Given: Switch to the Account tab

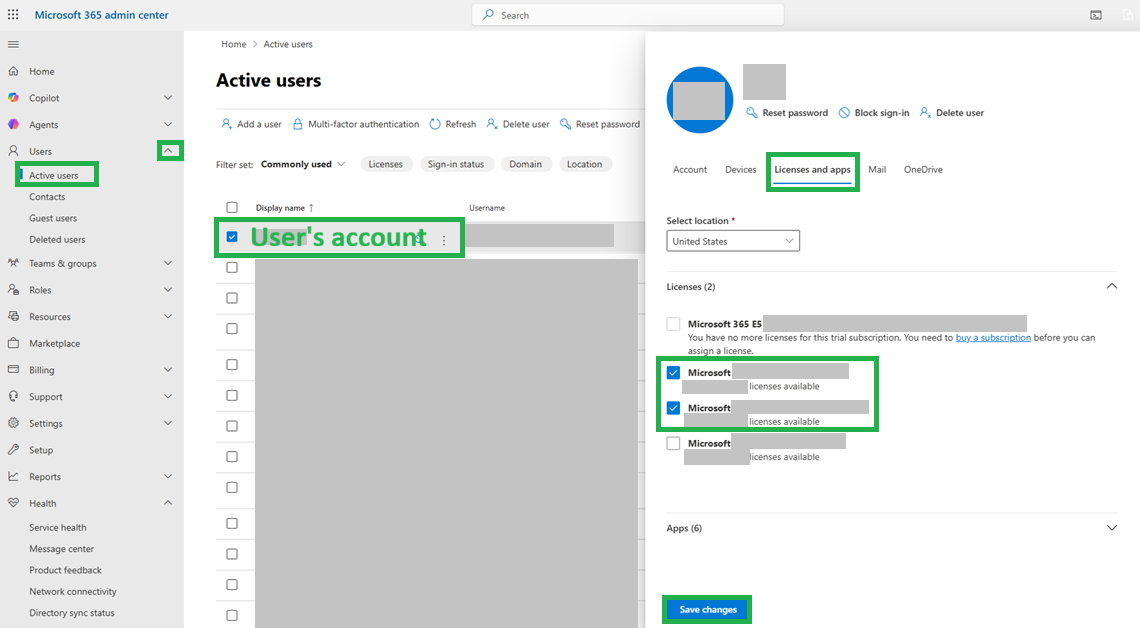Looking at the screenshot, I should [689, 169].
